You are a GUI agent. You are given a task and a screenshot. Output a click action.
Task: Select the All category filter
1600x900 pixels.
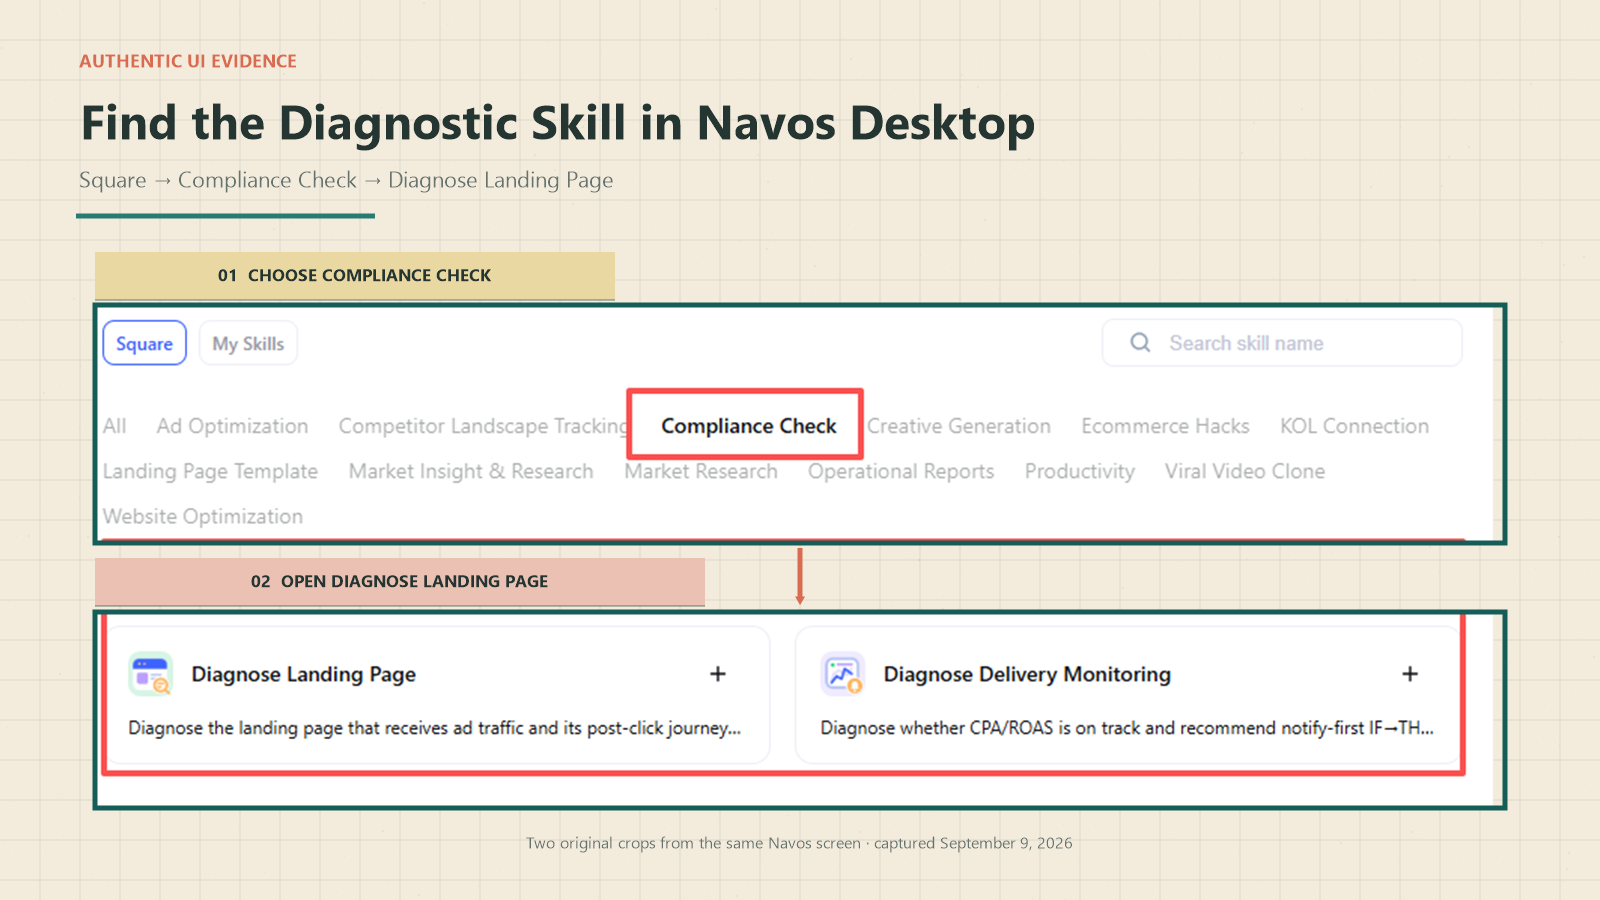(x=115, y=426)
